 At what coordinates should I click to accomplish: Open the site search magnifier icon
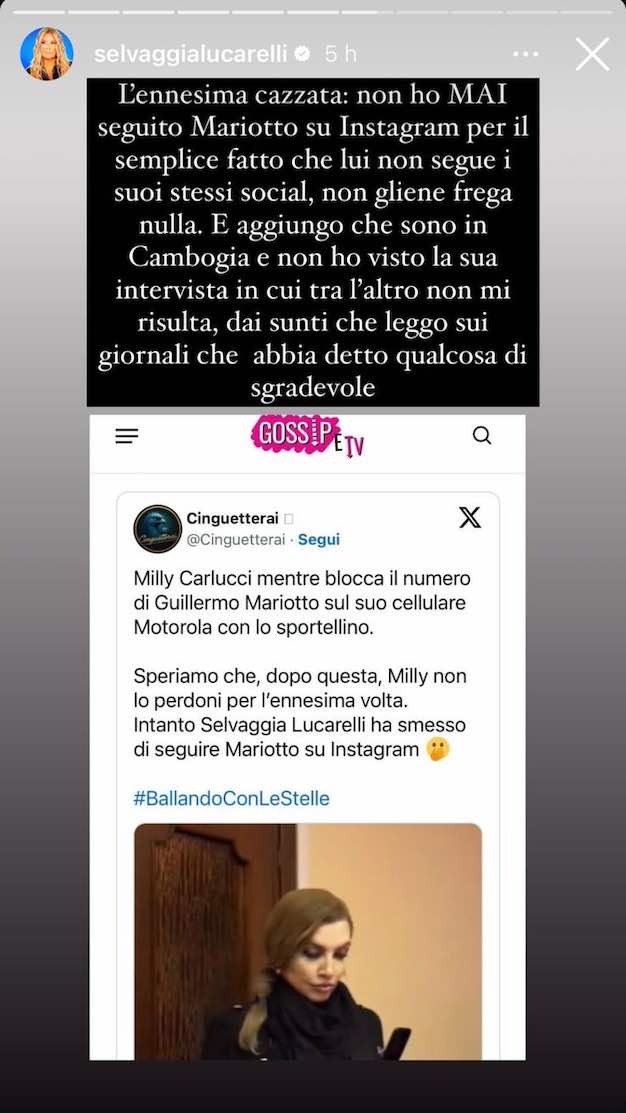click(482, 435)
